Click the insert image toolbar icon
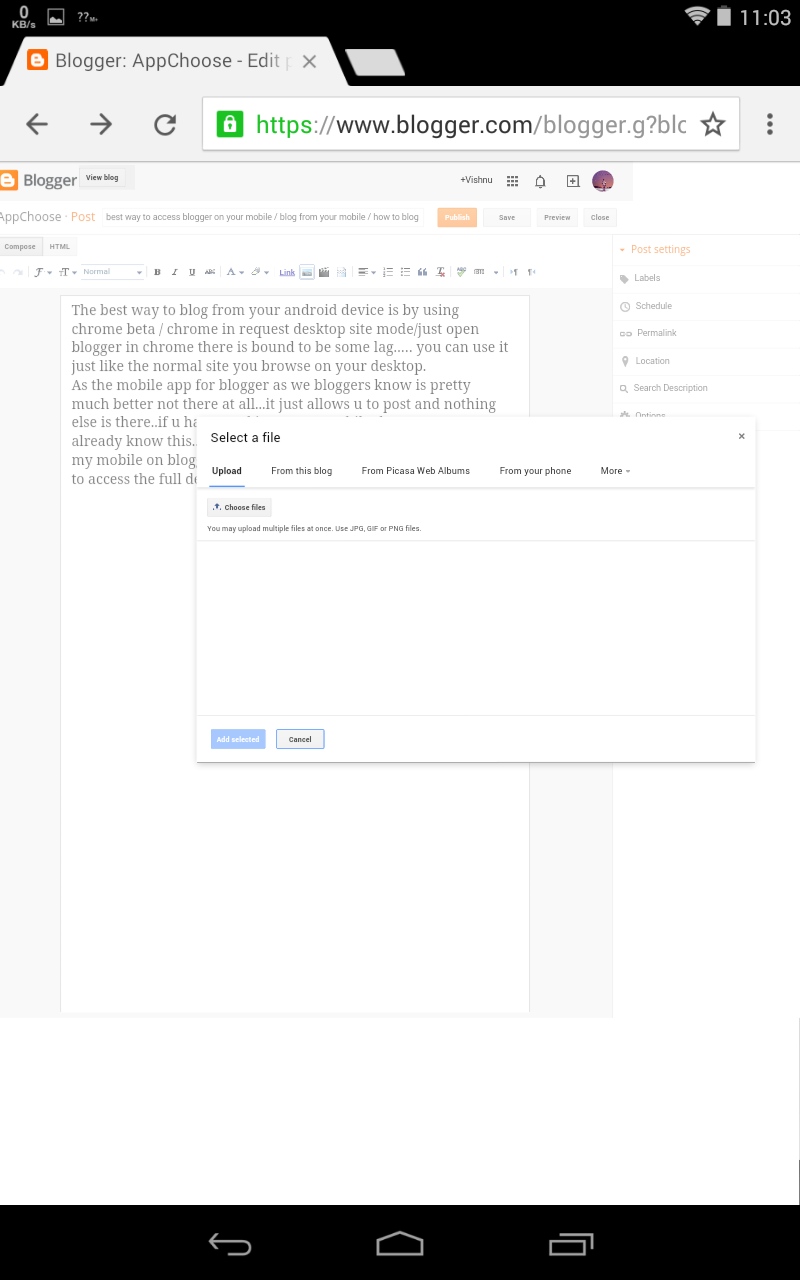800x1280 pixels. [307, 272]
